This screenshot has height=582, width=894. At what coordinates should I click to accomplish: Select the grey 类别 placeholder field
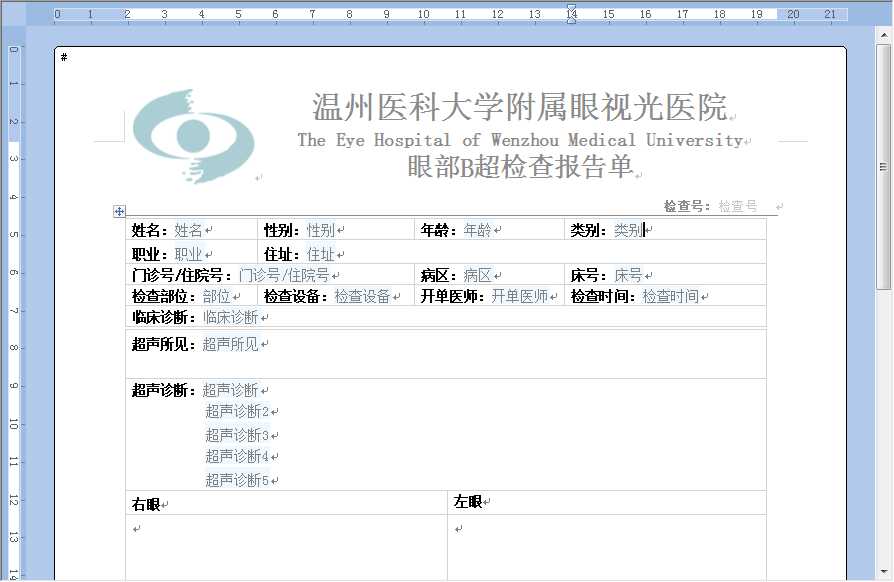pos(628,230)
